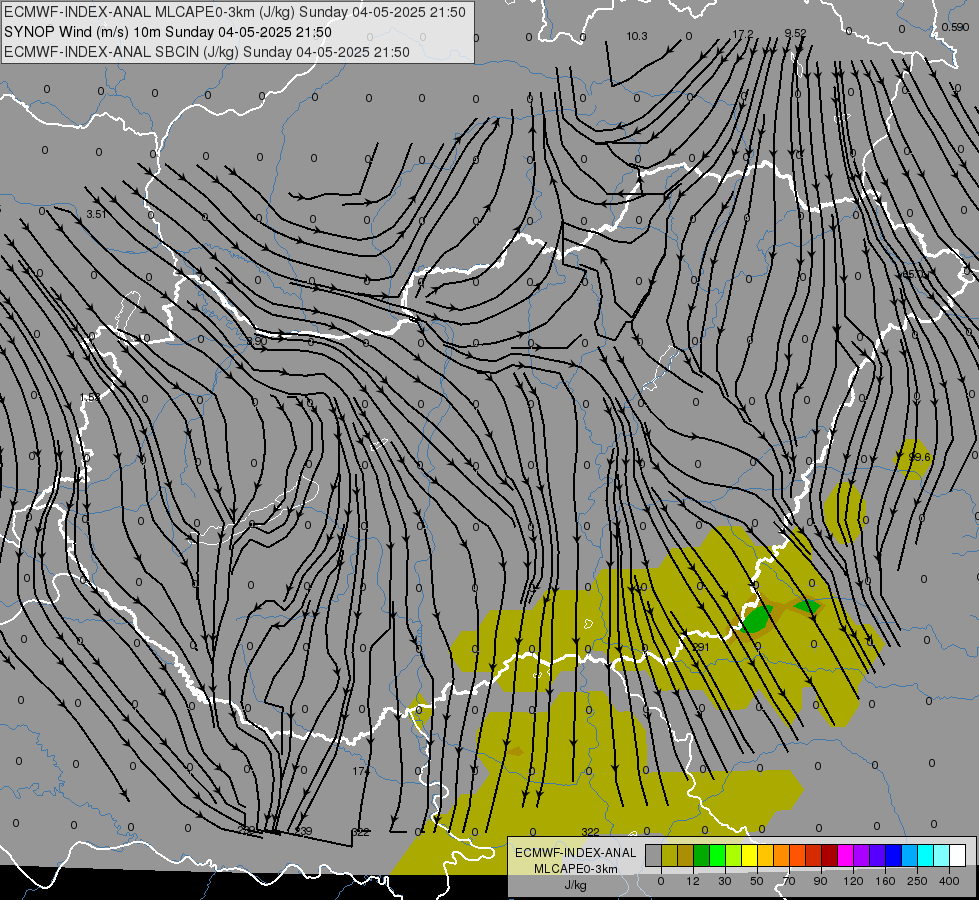Click map value 239
979x900 pixels.
(303, 831)
